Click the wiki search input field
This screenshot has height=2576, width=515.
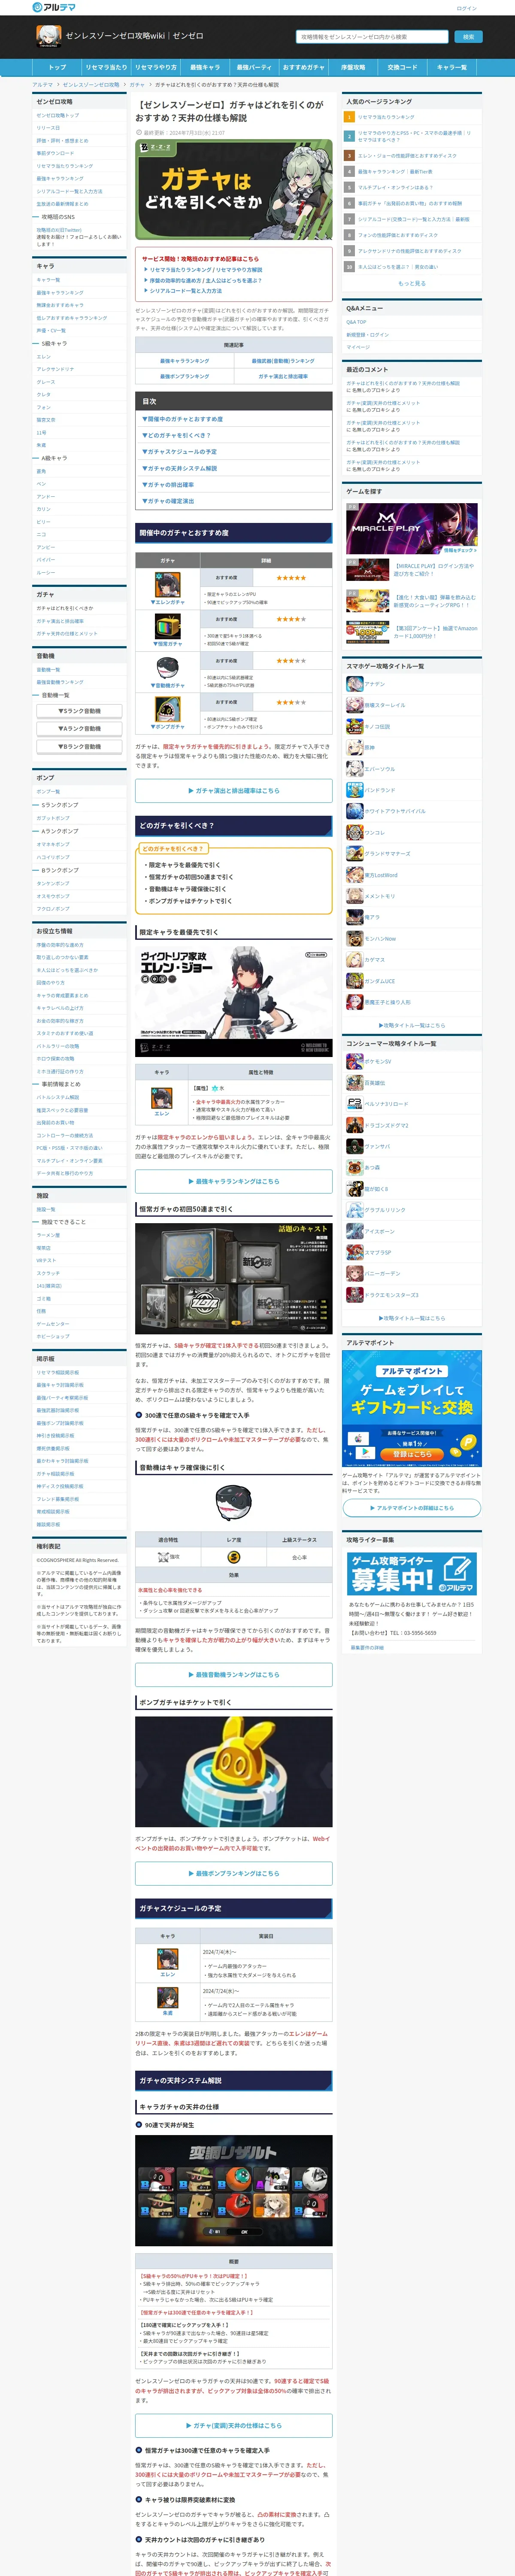(x=372, y=37)
